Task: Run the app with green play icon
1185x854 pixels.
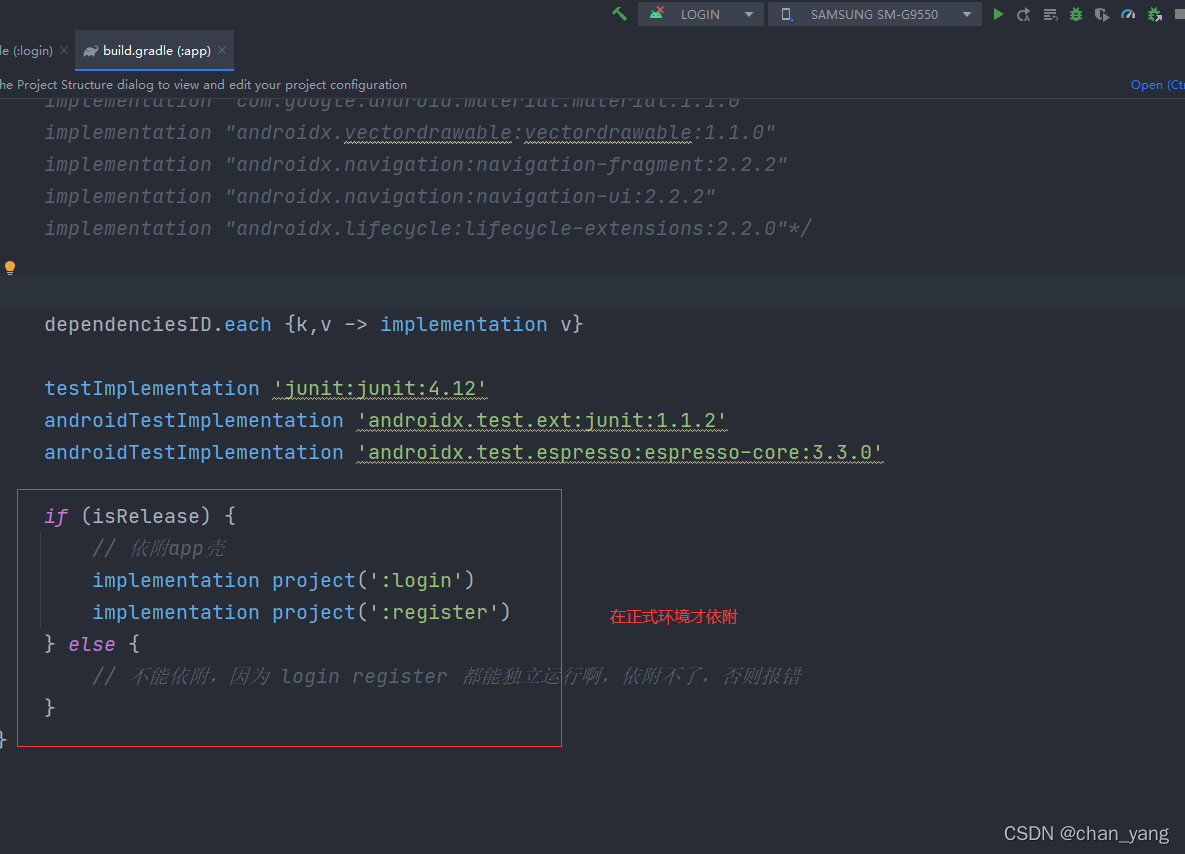Action: (998, 14)
